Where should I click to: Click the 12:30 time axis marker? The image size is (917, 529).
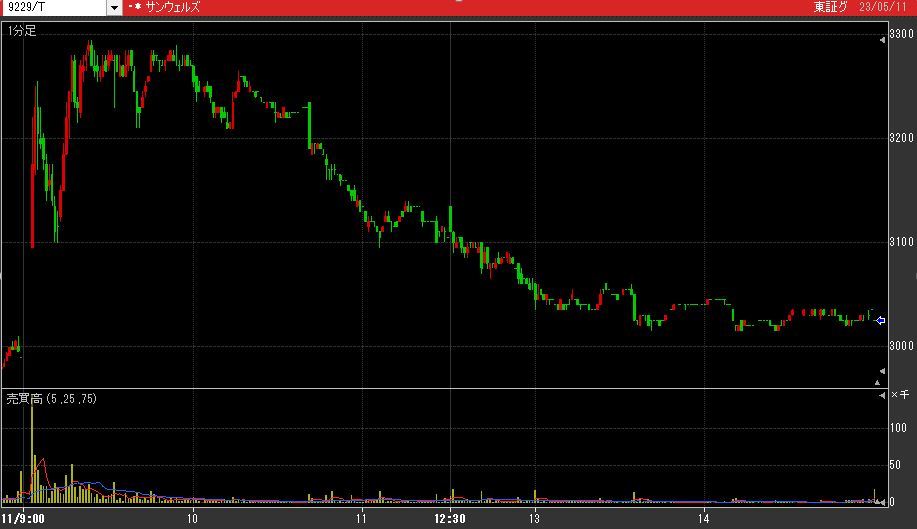click(x=450, y=519)
